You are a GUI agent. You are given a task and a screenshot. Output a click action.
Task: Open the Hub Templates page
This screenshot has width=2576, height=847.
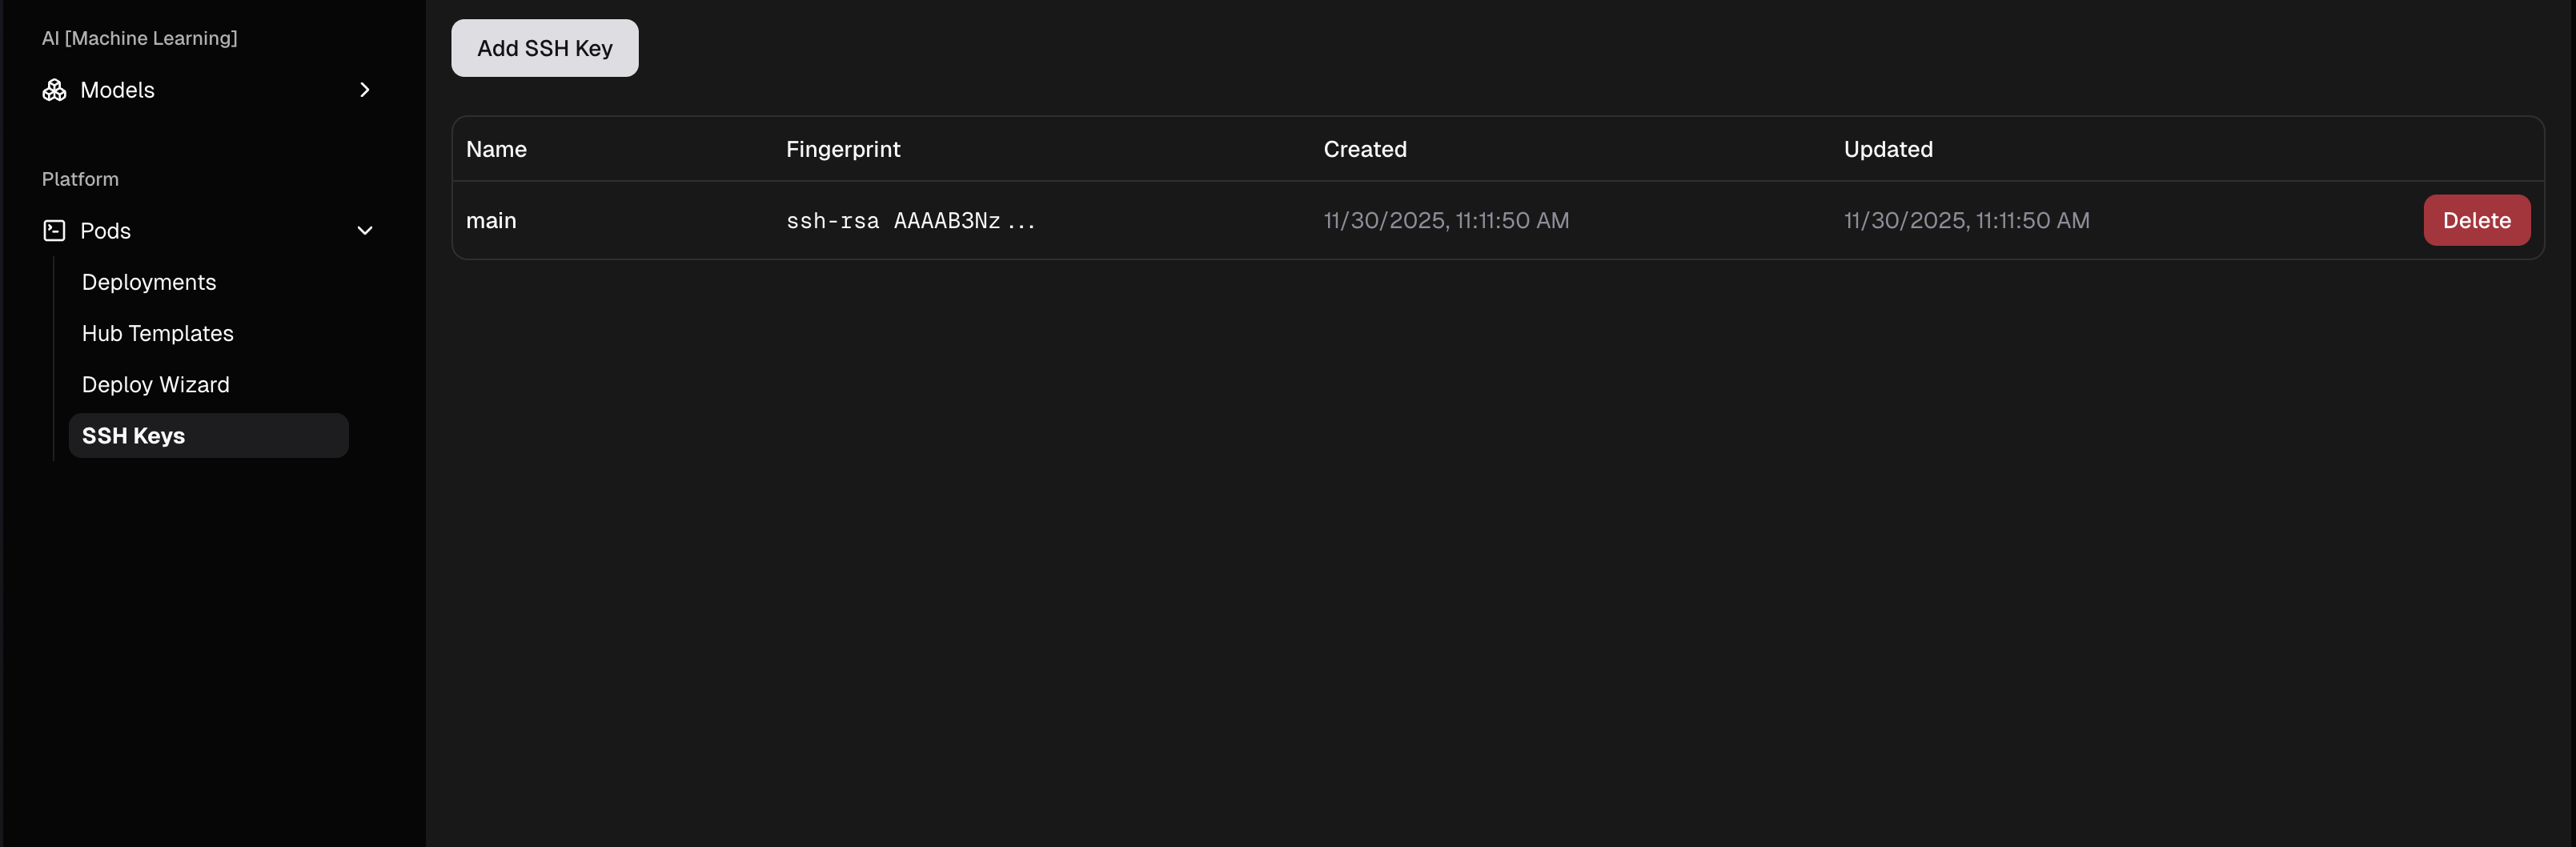point(158,333)
